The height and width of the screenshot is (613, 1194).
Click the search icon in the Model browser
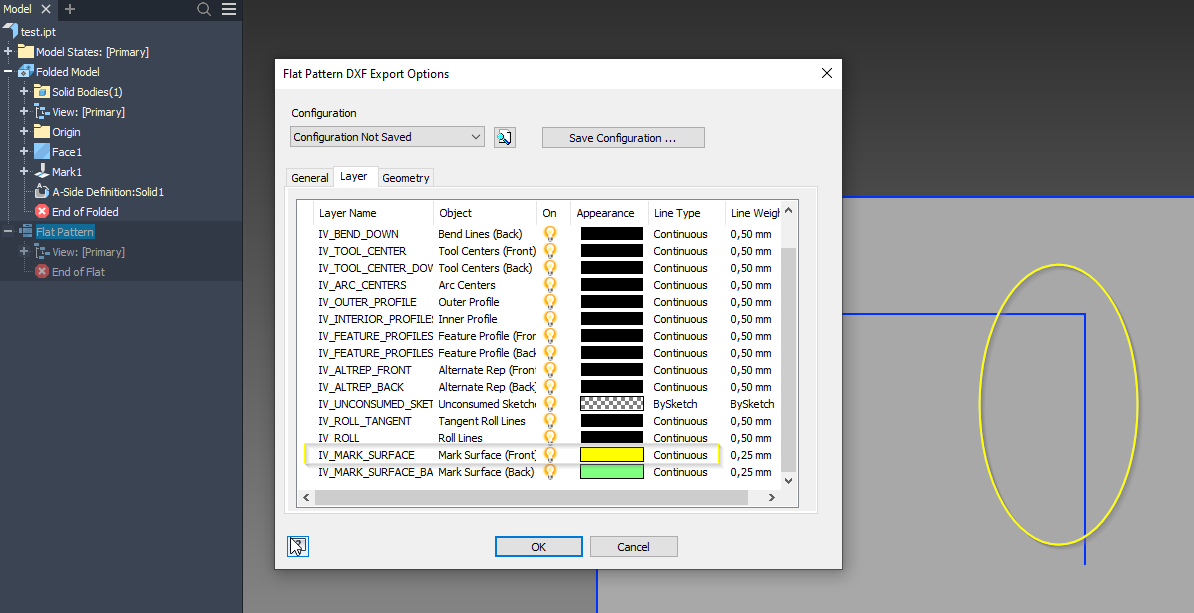204,9
